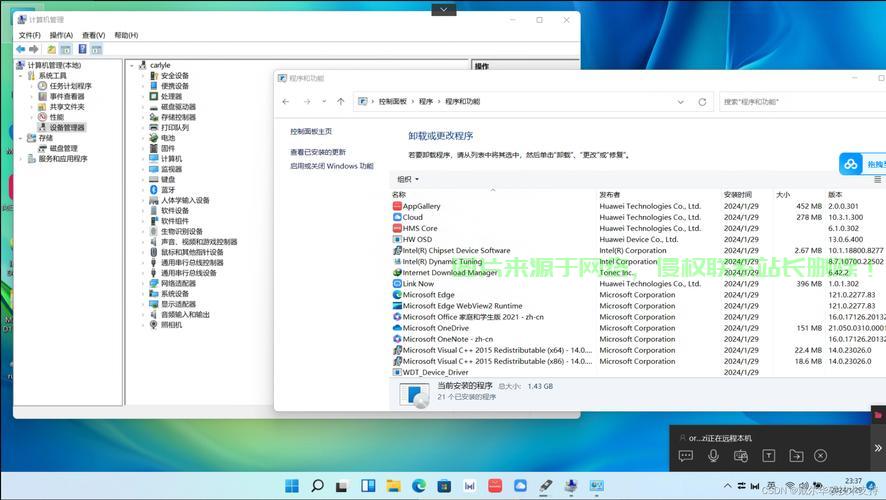The width and height of the screenshot is (886, 500).
Task: Open the 控制面板主页 link
Action: click(311, 132)
